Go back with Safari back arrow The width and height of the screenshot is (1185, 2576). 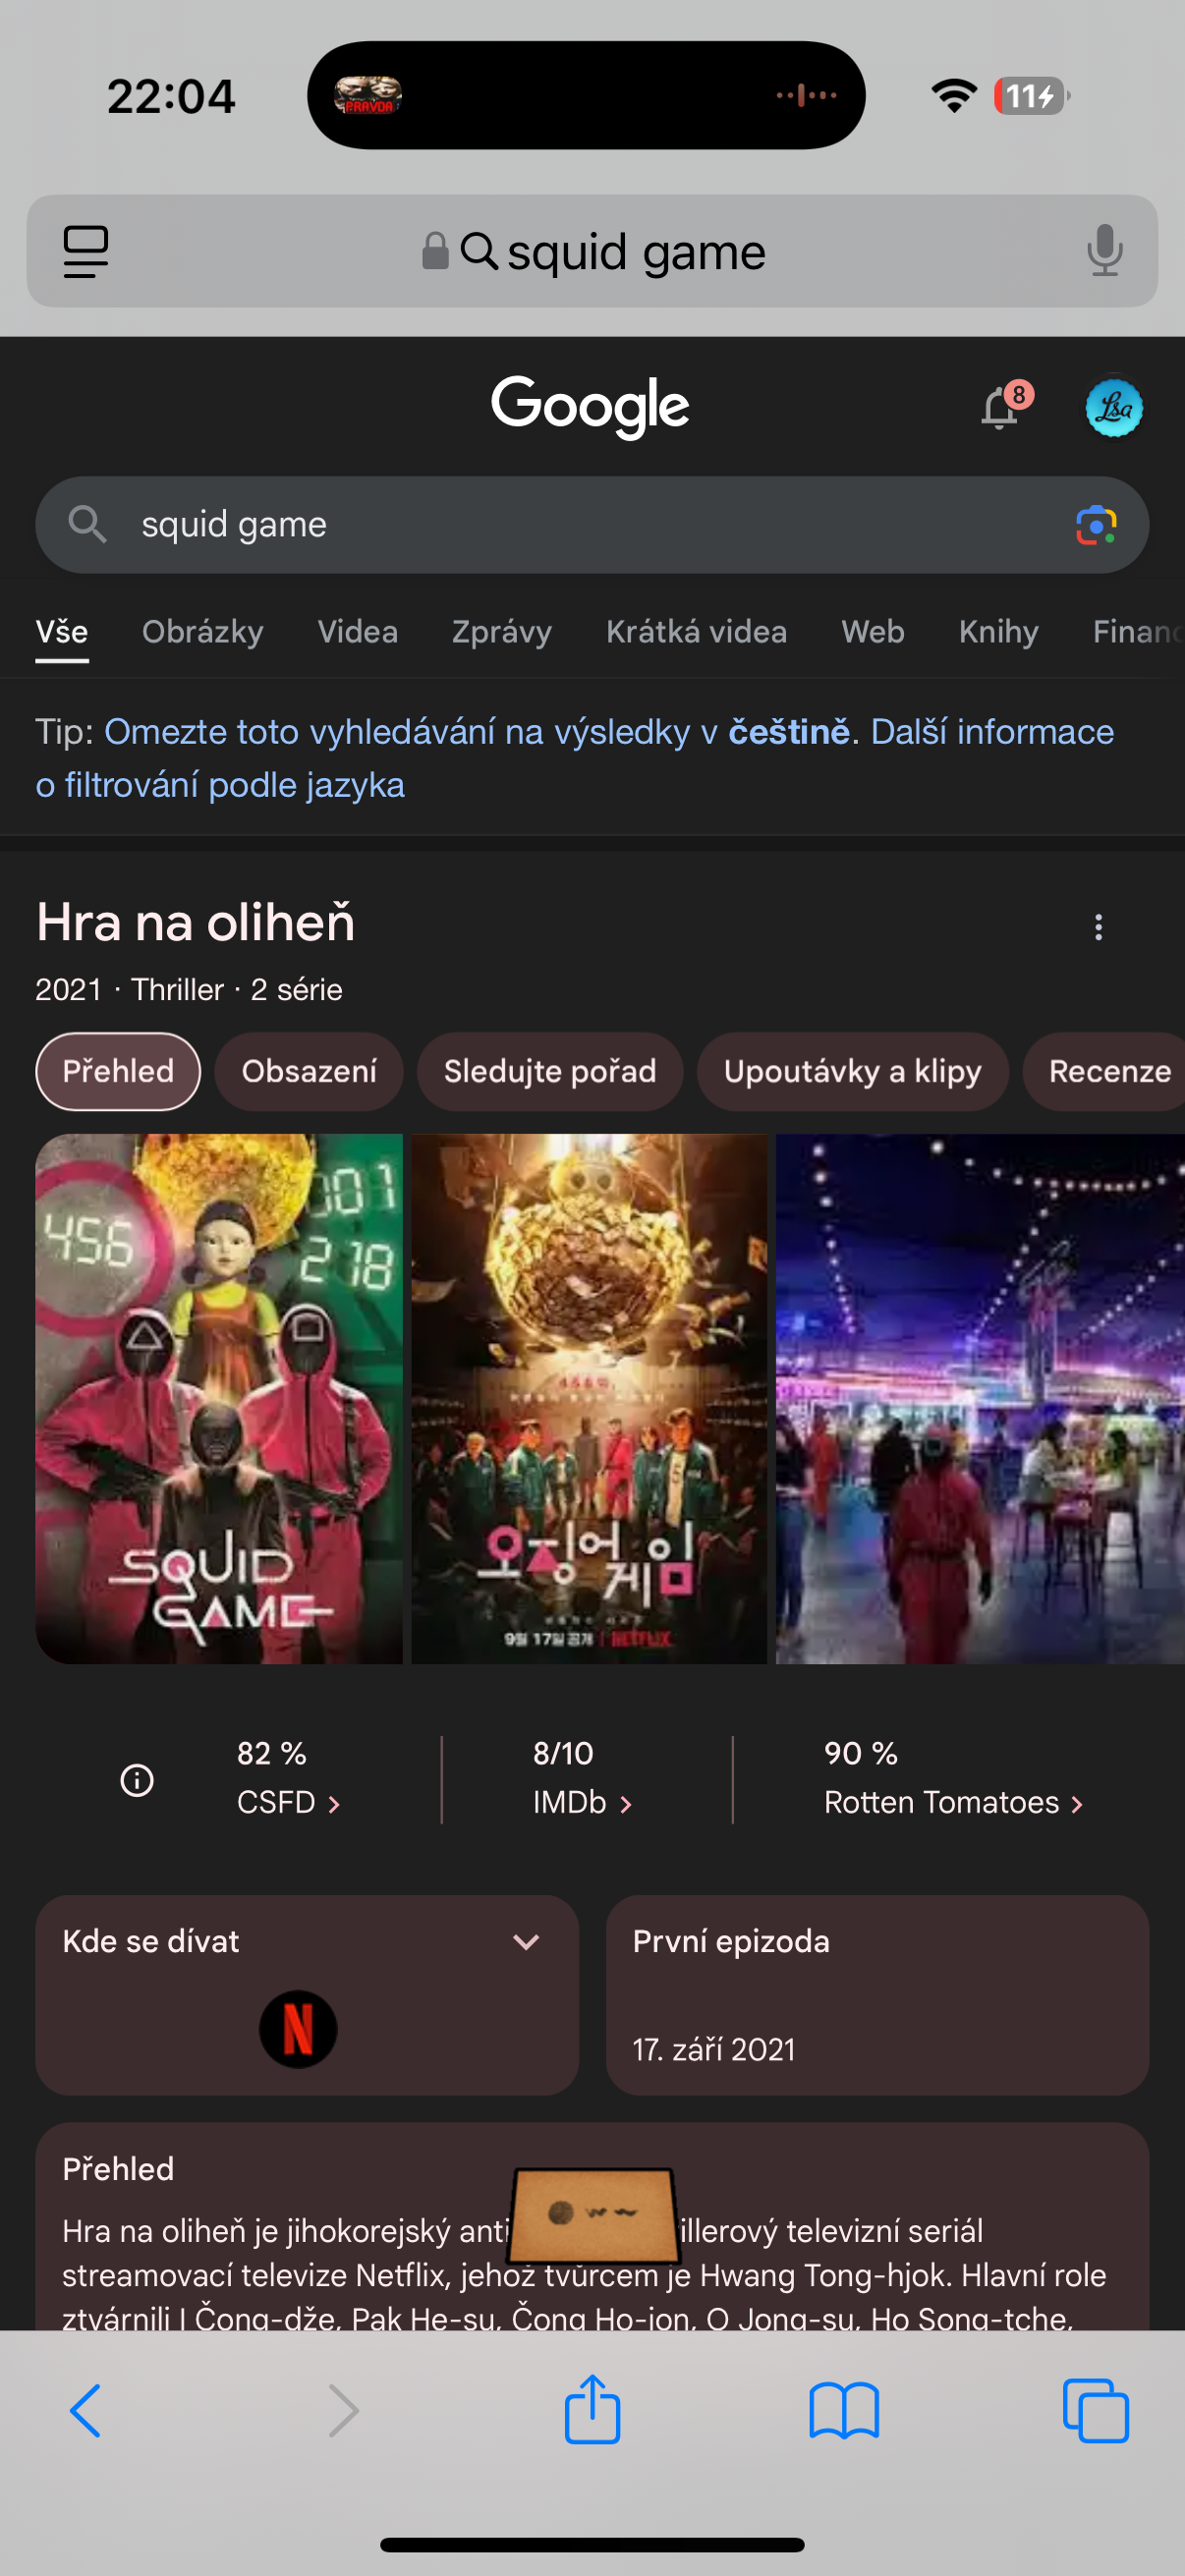tap(86, 2411)
